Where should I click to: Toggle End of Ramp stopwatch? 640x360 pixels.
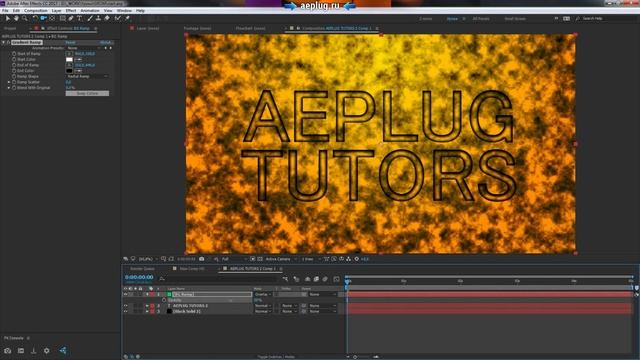[x=14, y=65]
